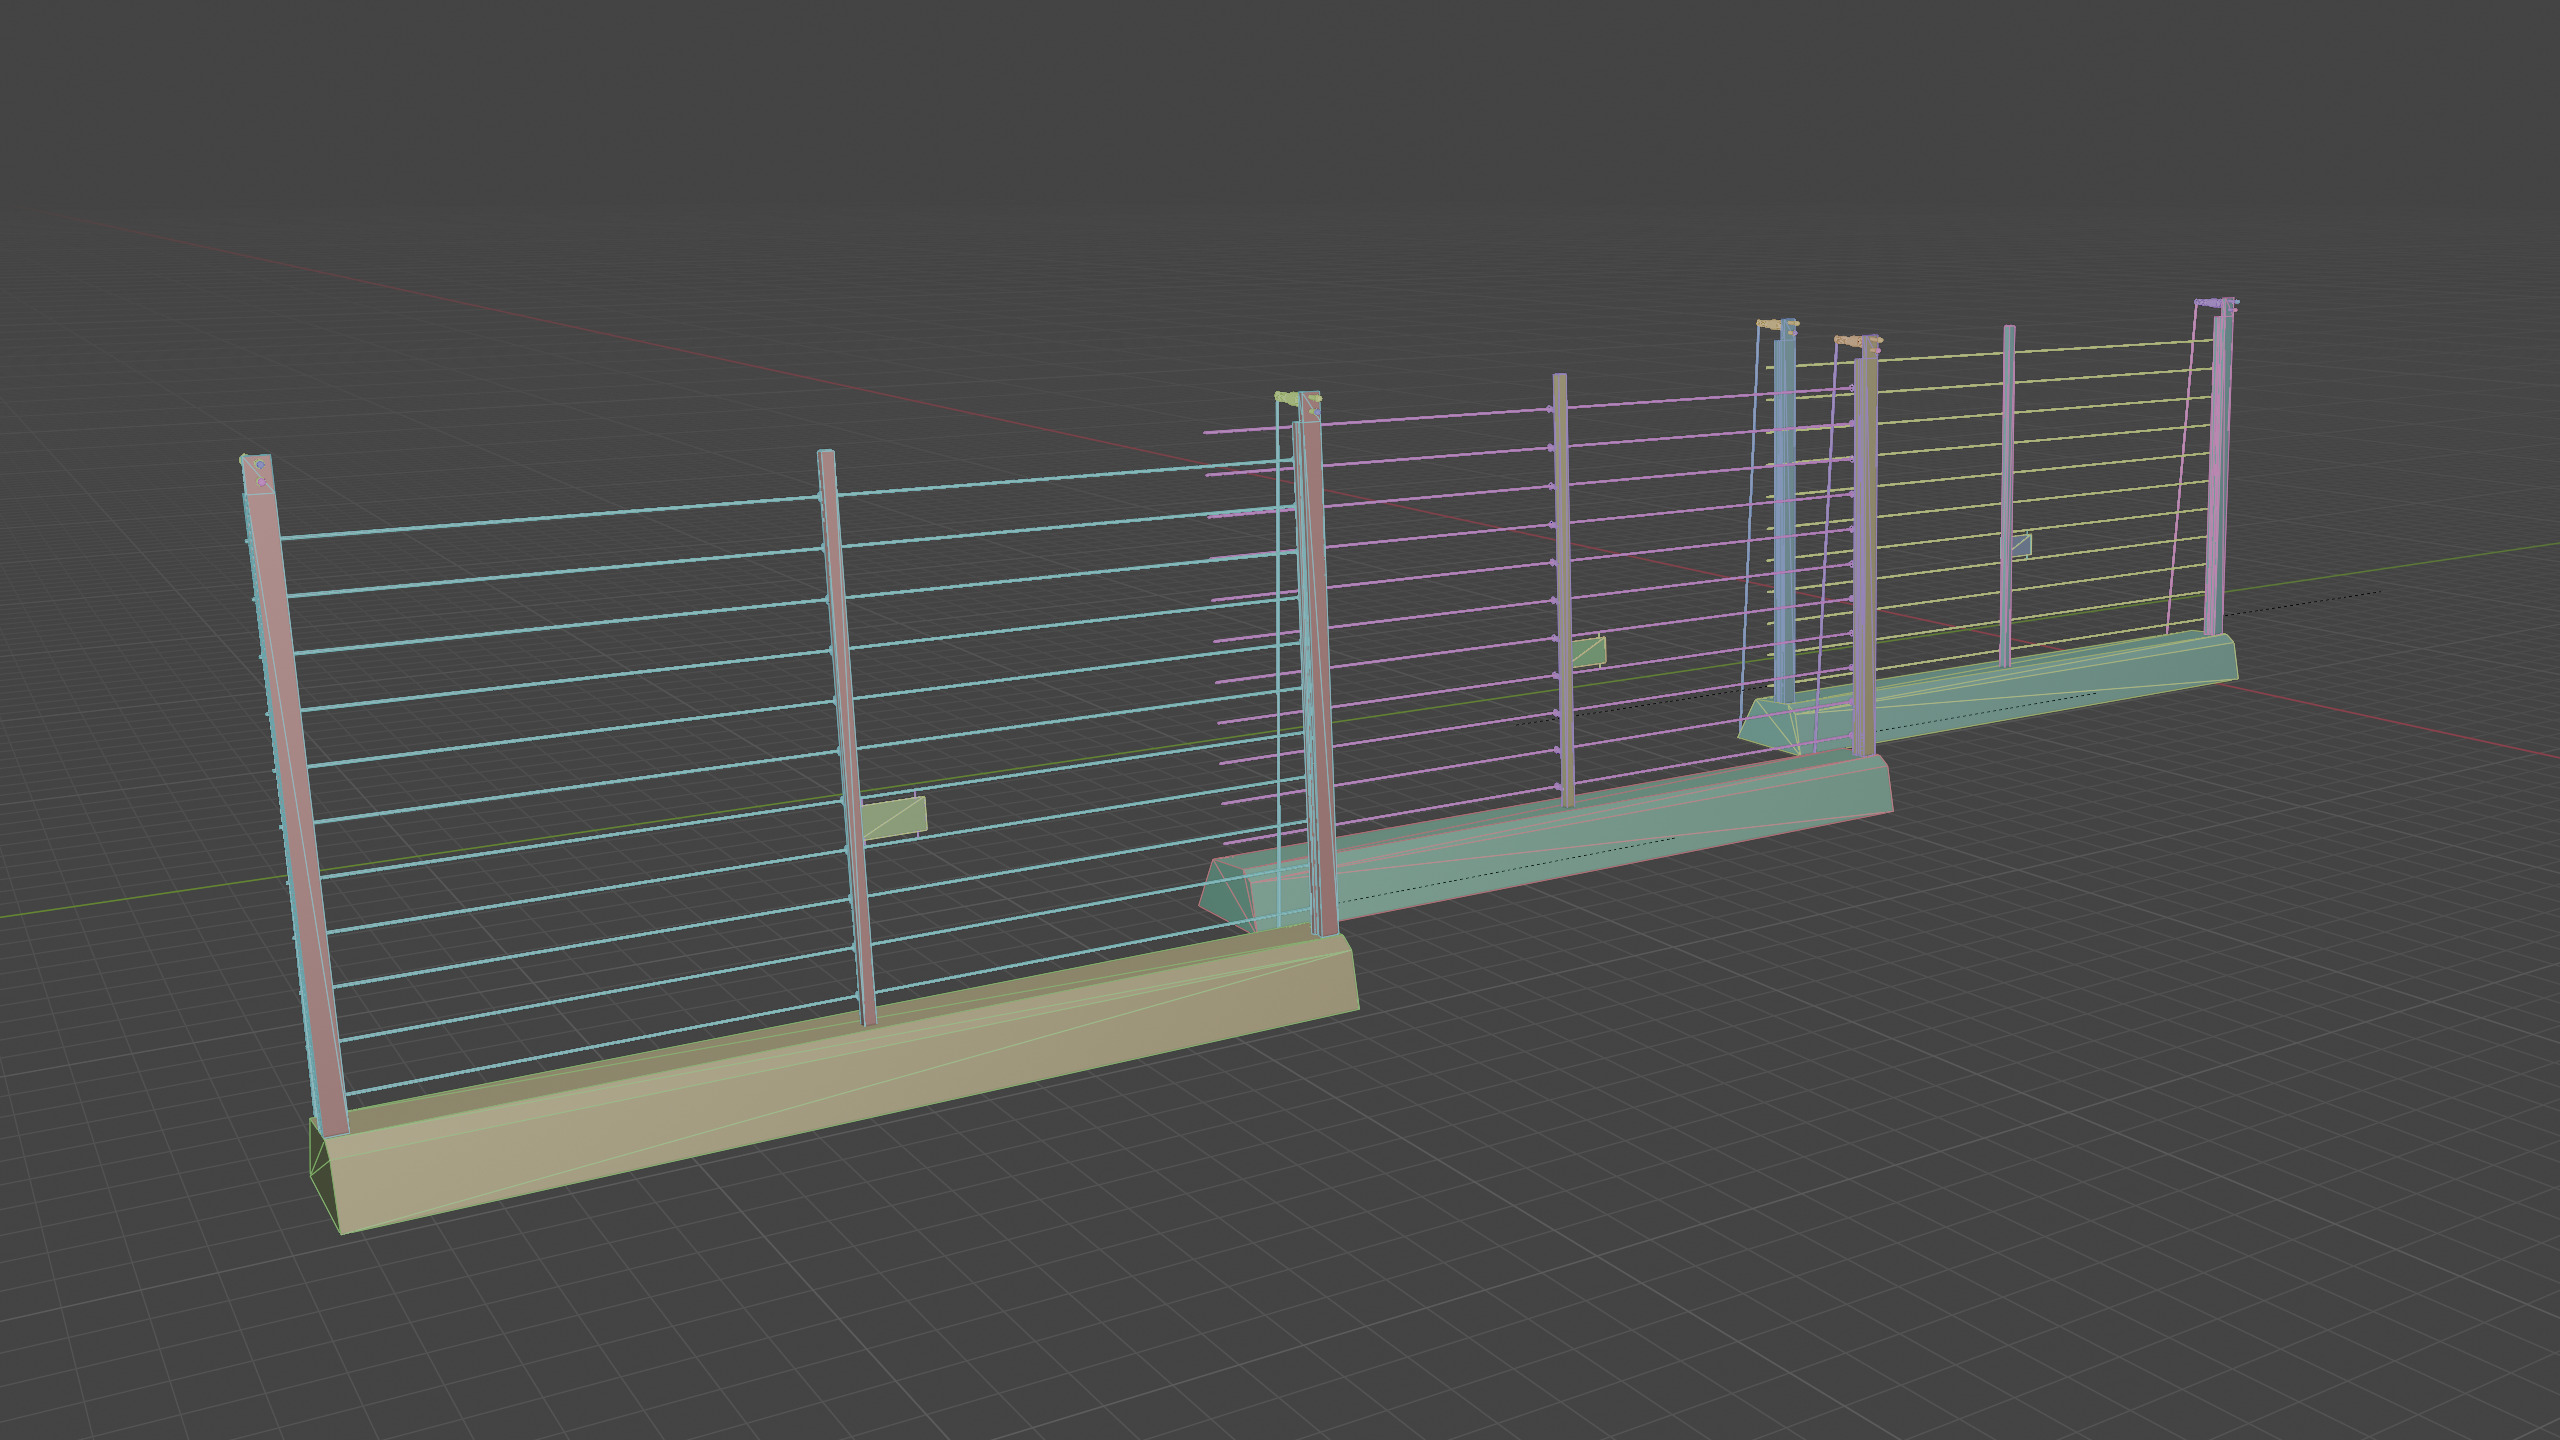
Task: Select the small blue plate on farthest fence
Action: pyautogui.click(x=2021, y=545)
